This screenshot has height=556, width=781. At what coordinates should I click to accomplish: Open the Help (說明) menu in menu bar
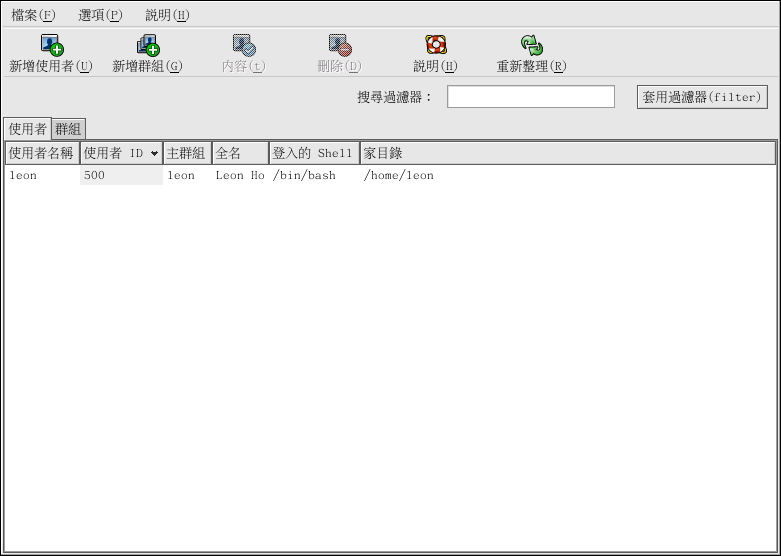tap(167, 15)
